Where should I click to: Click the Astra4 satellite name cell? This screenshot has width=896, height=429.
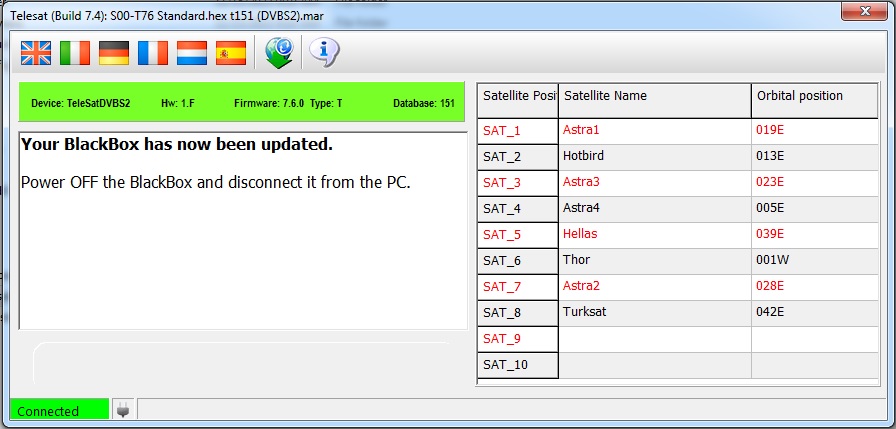click(655, 209)
